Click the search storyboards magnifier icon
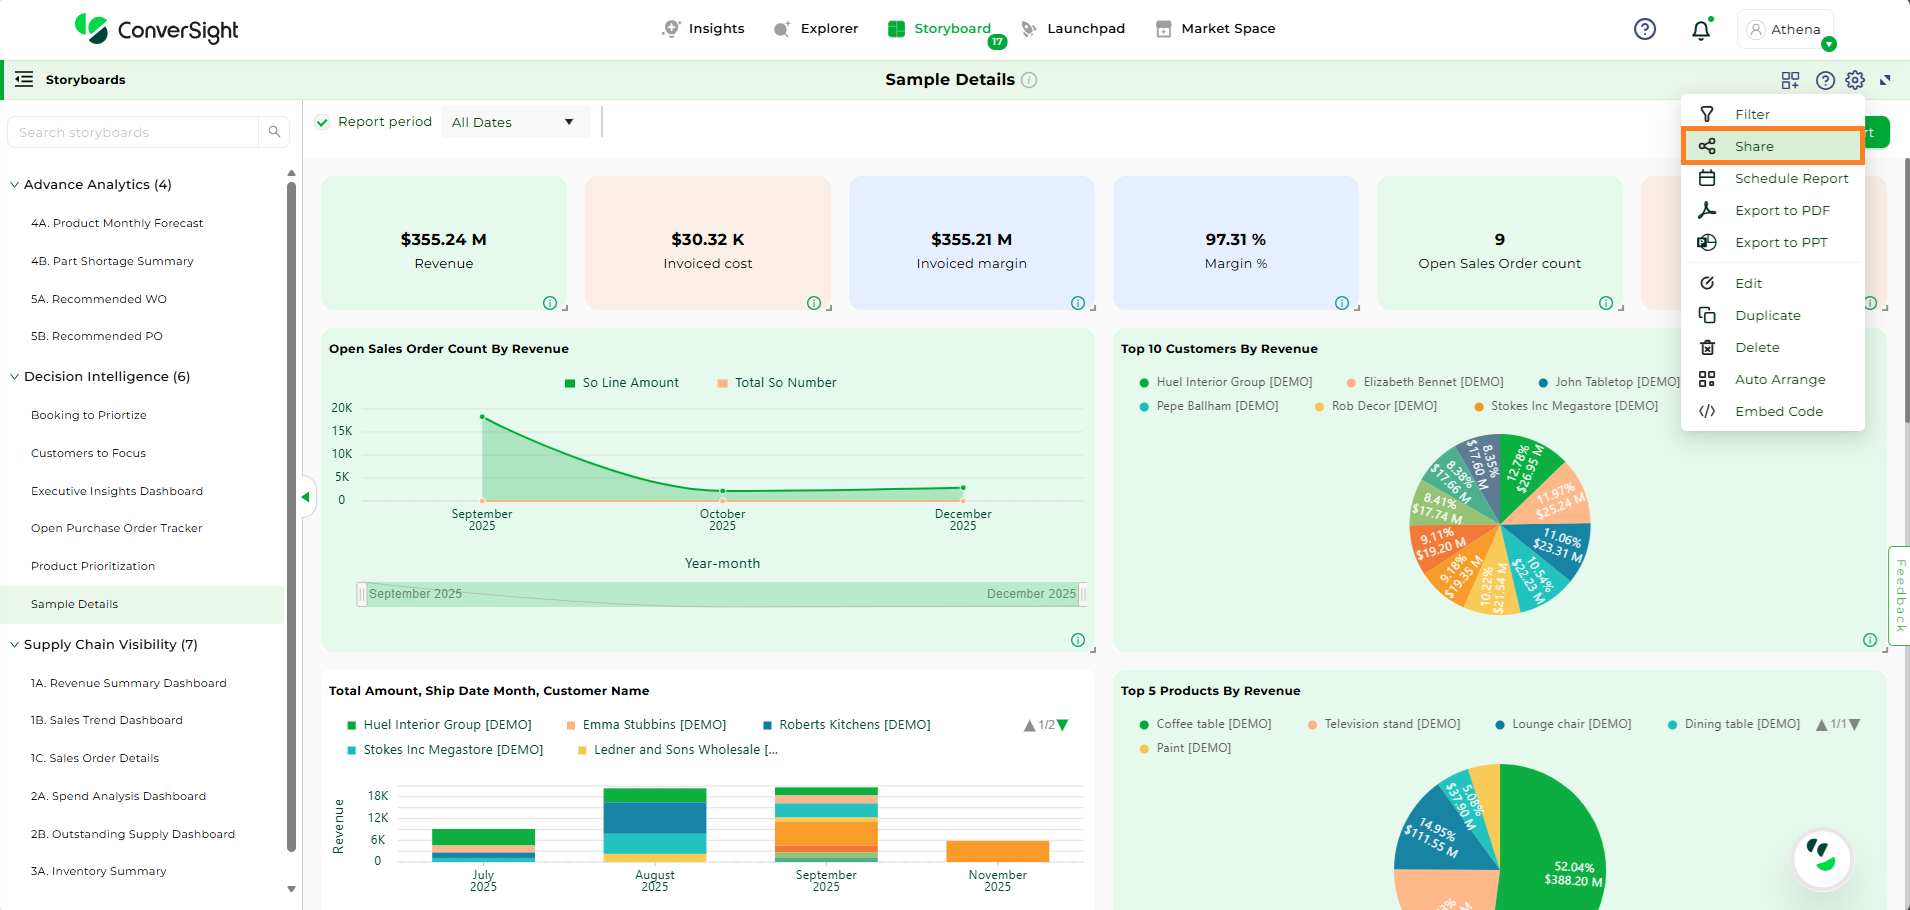Viewport: 1910px width, 910px height. [274, 132]
